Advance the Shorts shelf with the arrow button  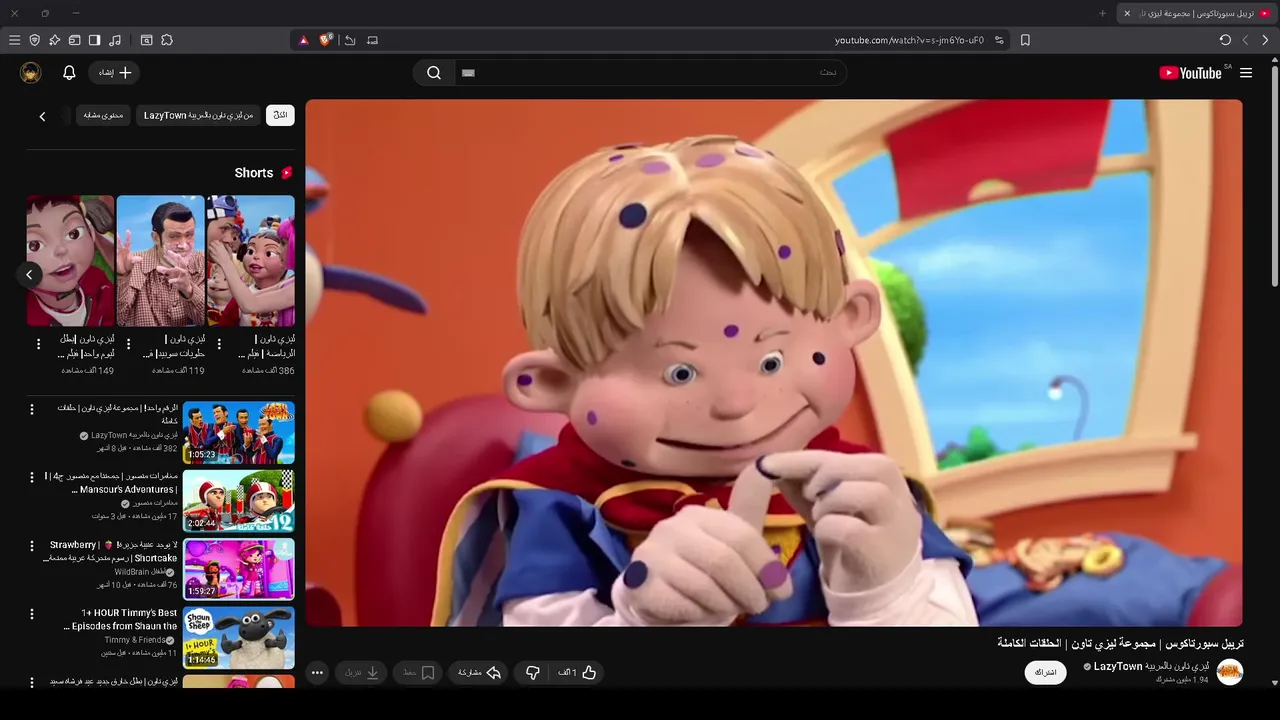29,274
